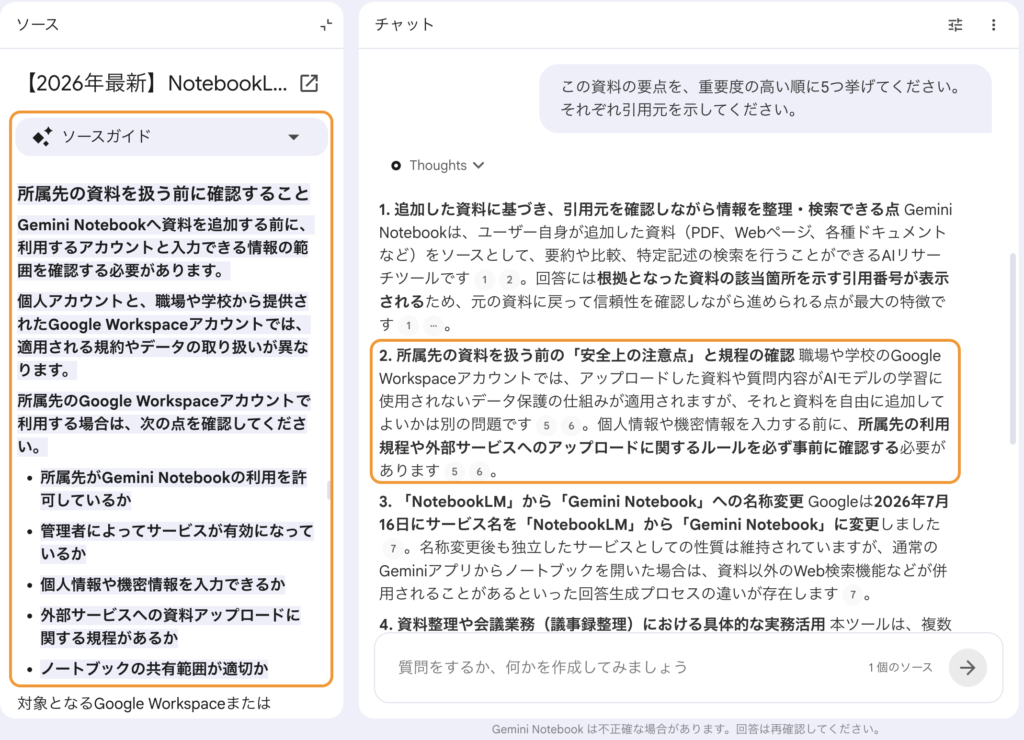
Task: Open citation 7 after 存在します
Action: coord(852,594)
